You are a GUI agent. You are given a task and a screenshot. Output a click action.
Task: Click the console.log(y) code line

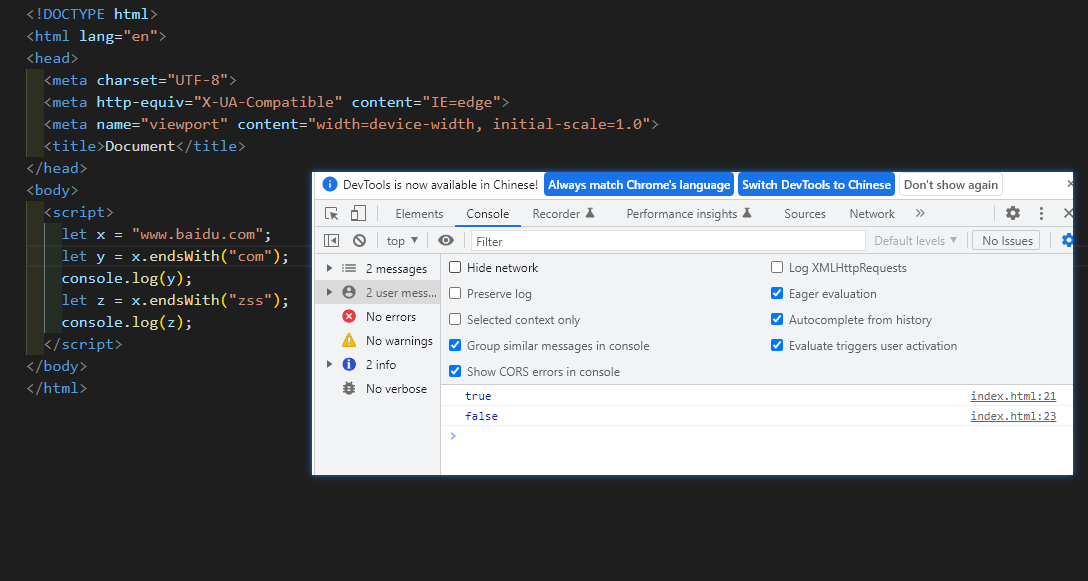click(126, 278)
